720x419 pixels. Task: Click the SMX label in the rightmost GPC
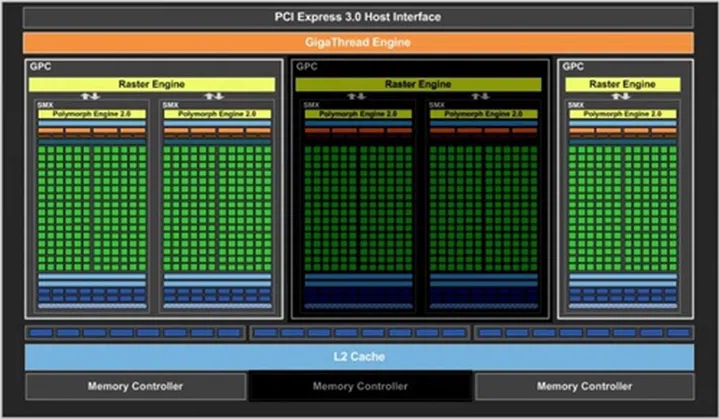(x=575, y=104)
